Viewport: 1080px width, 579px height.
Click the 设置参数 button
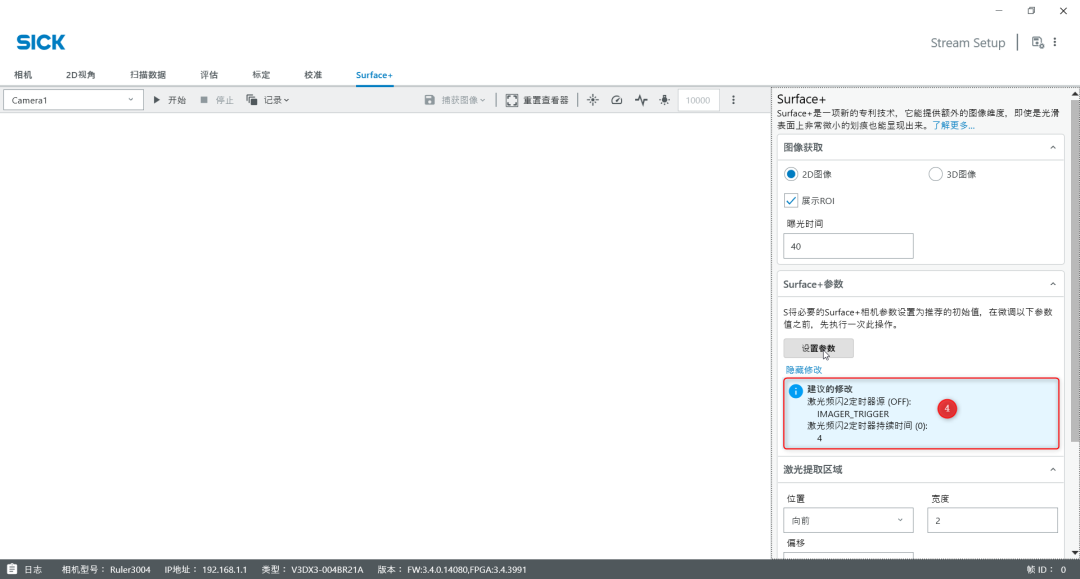tap(818, 348)
